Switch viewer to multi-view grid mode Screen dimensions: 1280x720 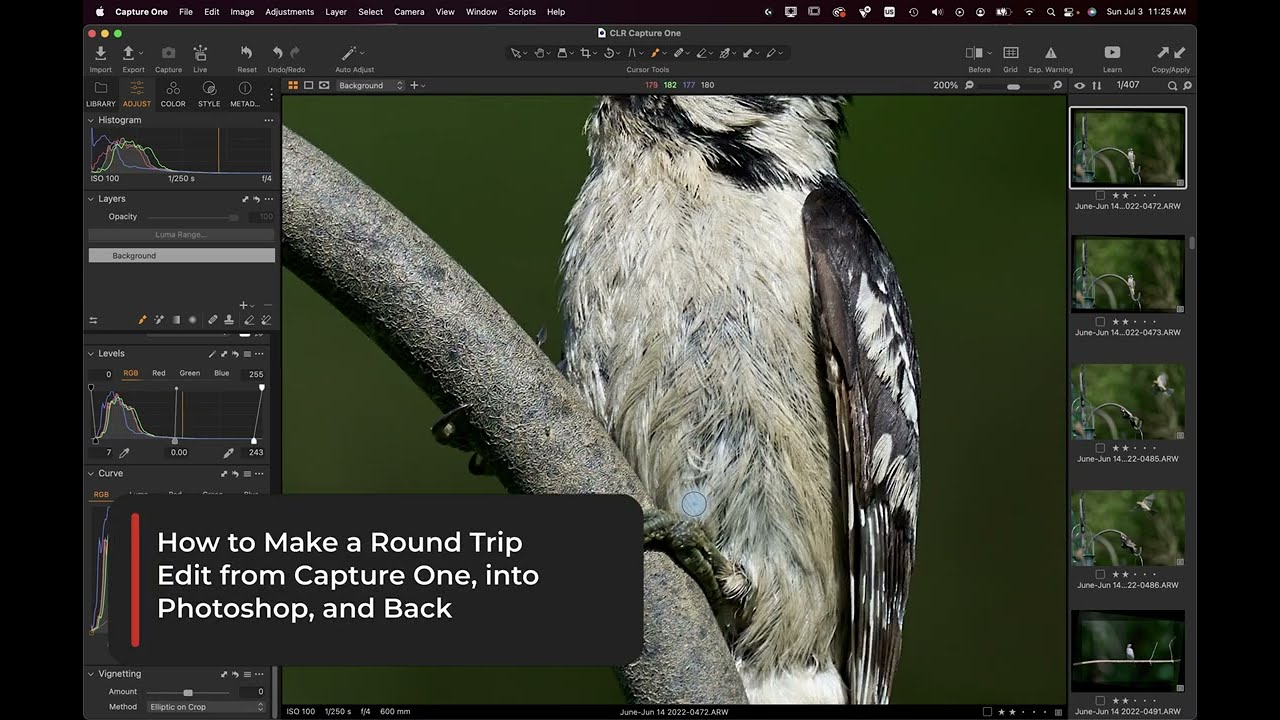(293, 86)
